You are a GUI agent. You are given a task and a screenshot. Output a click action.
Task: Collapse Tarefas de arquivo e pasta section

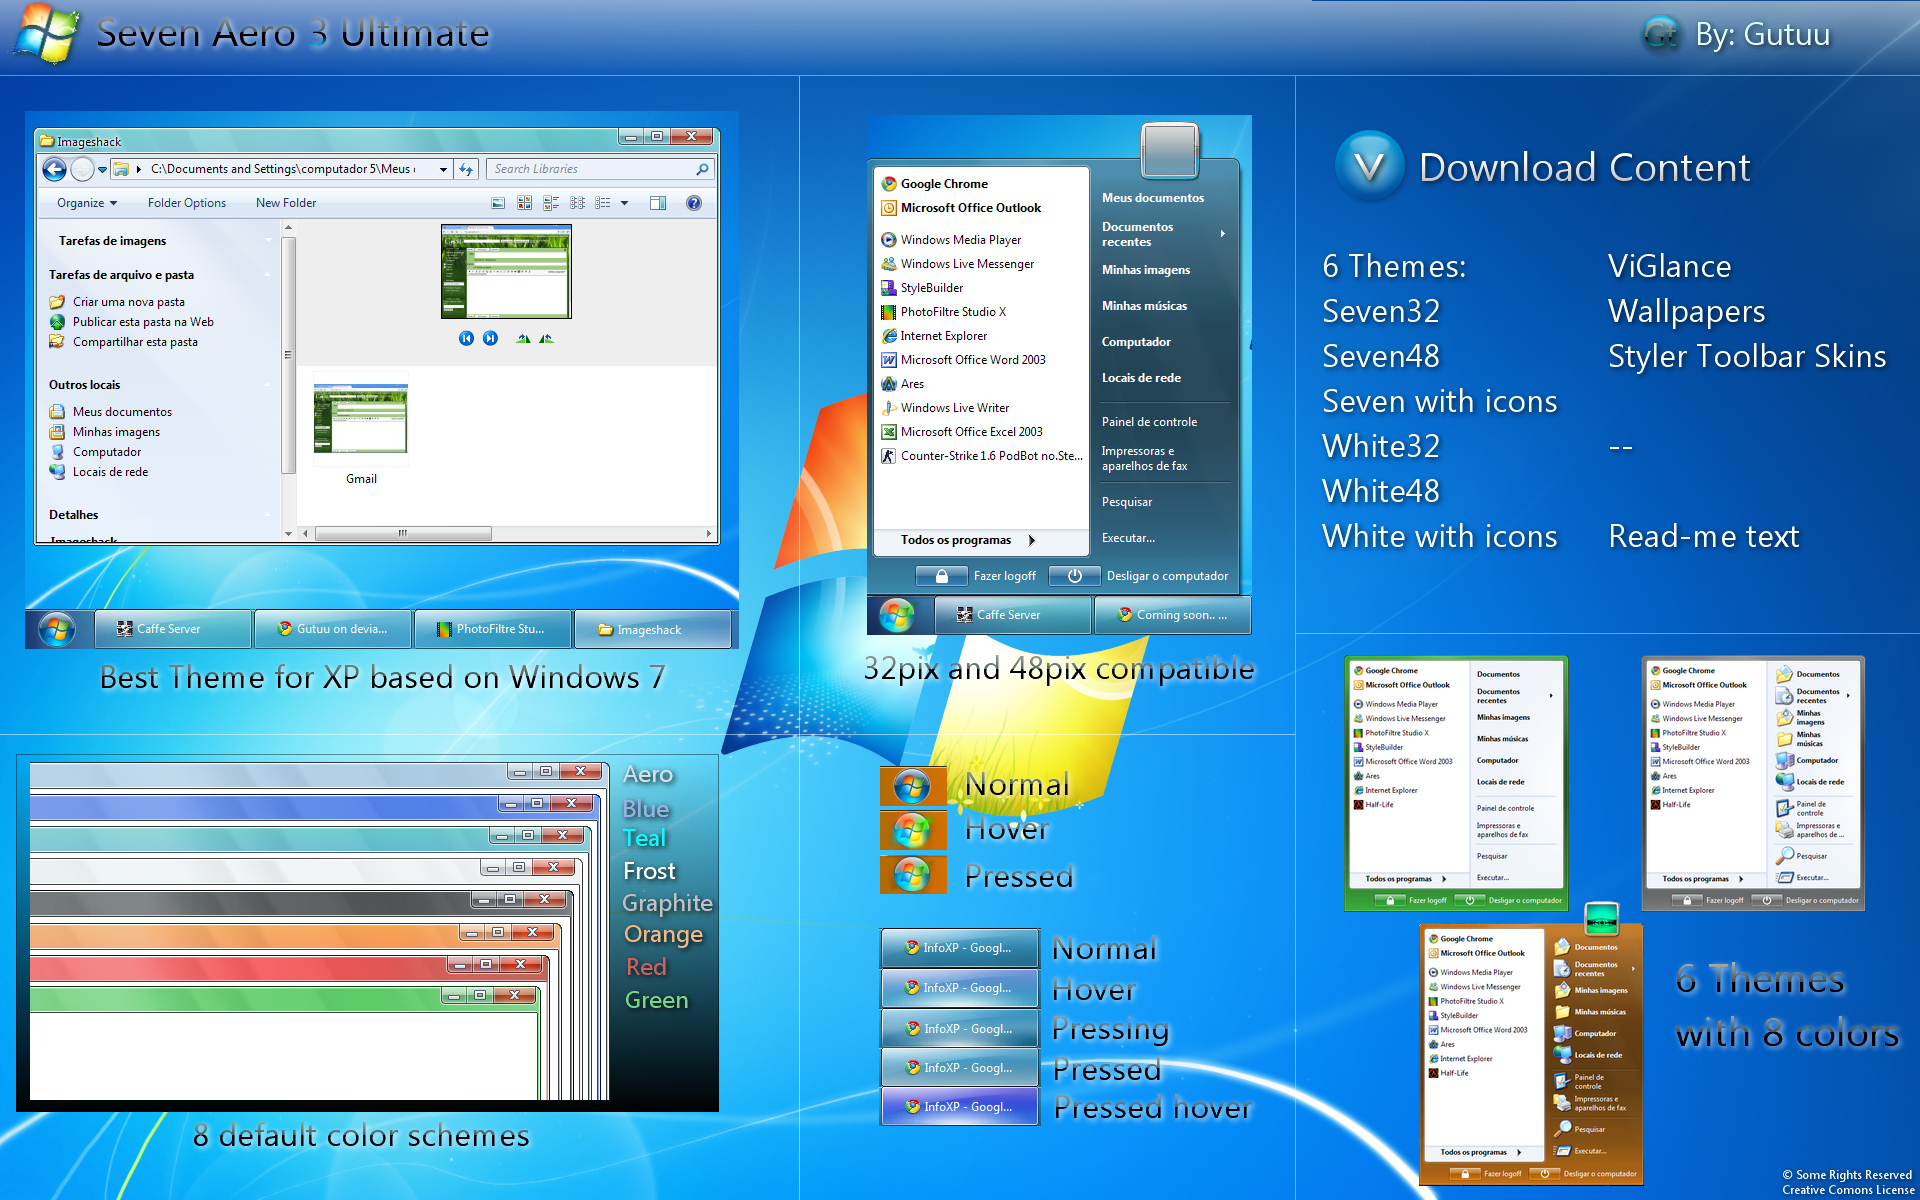coord(267,275)
